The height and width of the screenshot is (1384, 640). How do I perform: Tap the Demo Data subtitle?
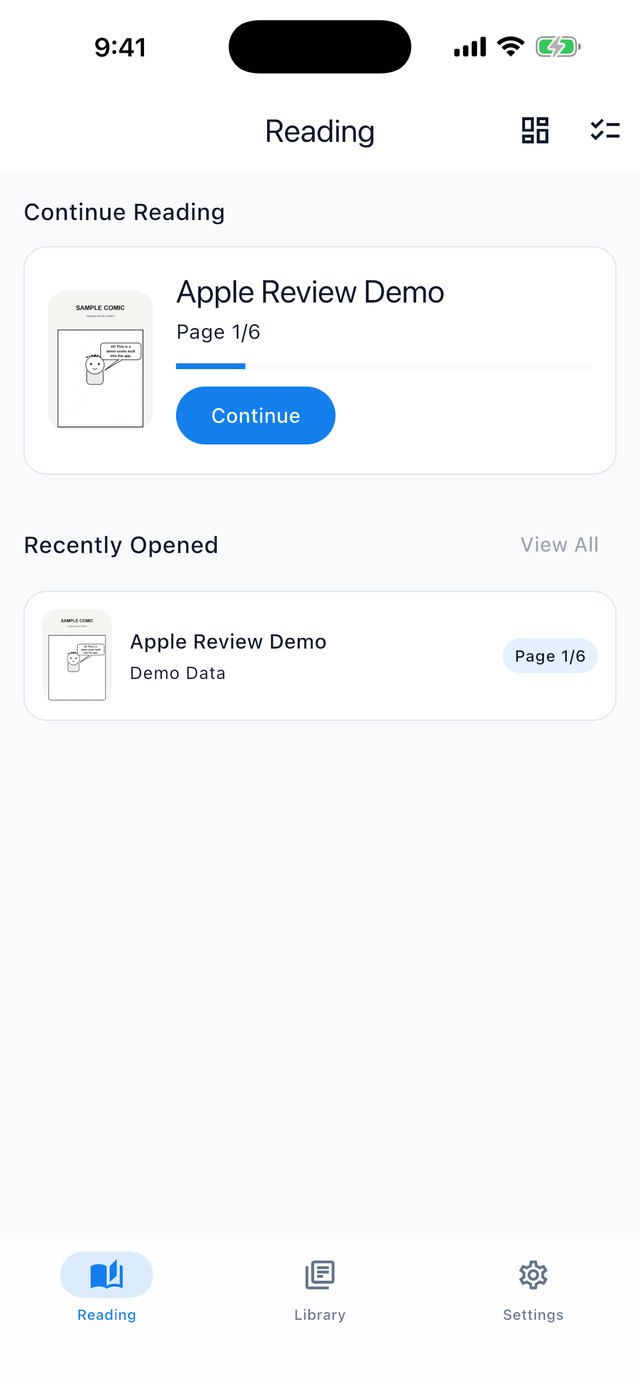tap(178, 673)
